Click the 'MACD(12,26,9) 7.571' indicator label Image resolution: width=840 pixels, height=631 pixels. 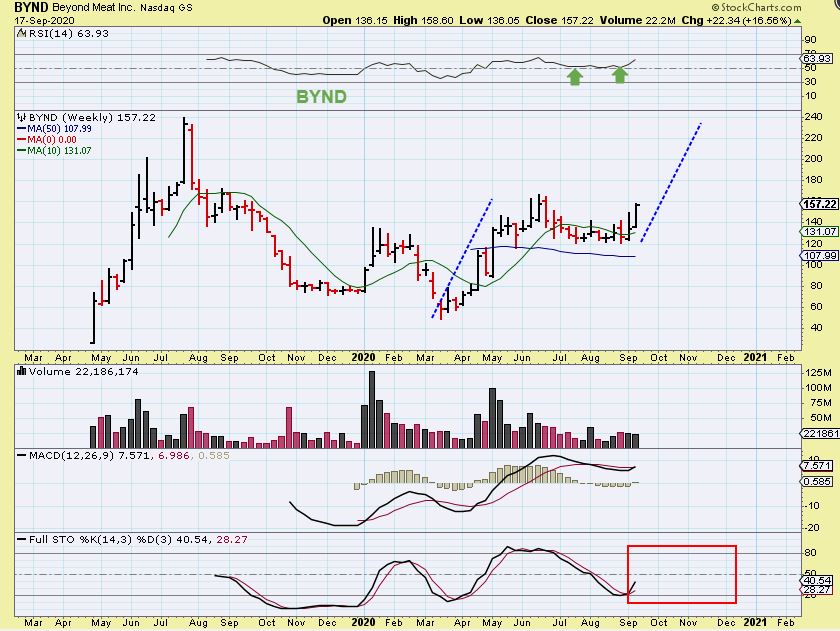tap(91, 455)
